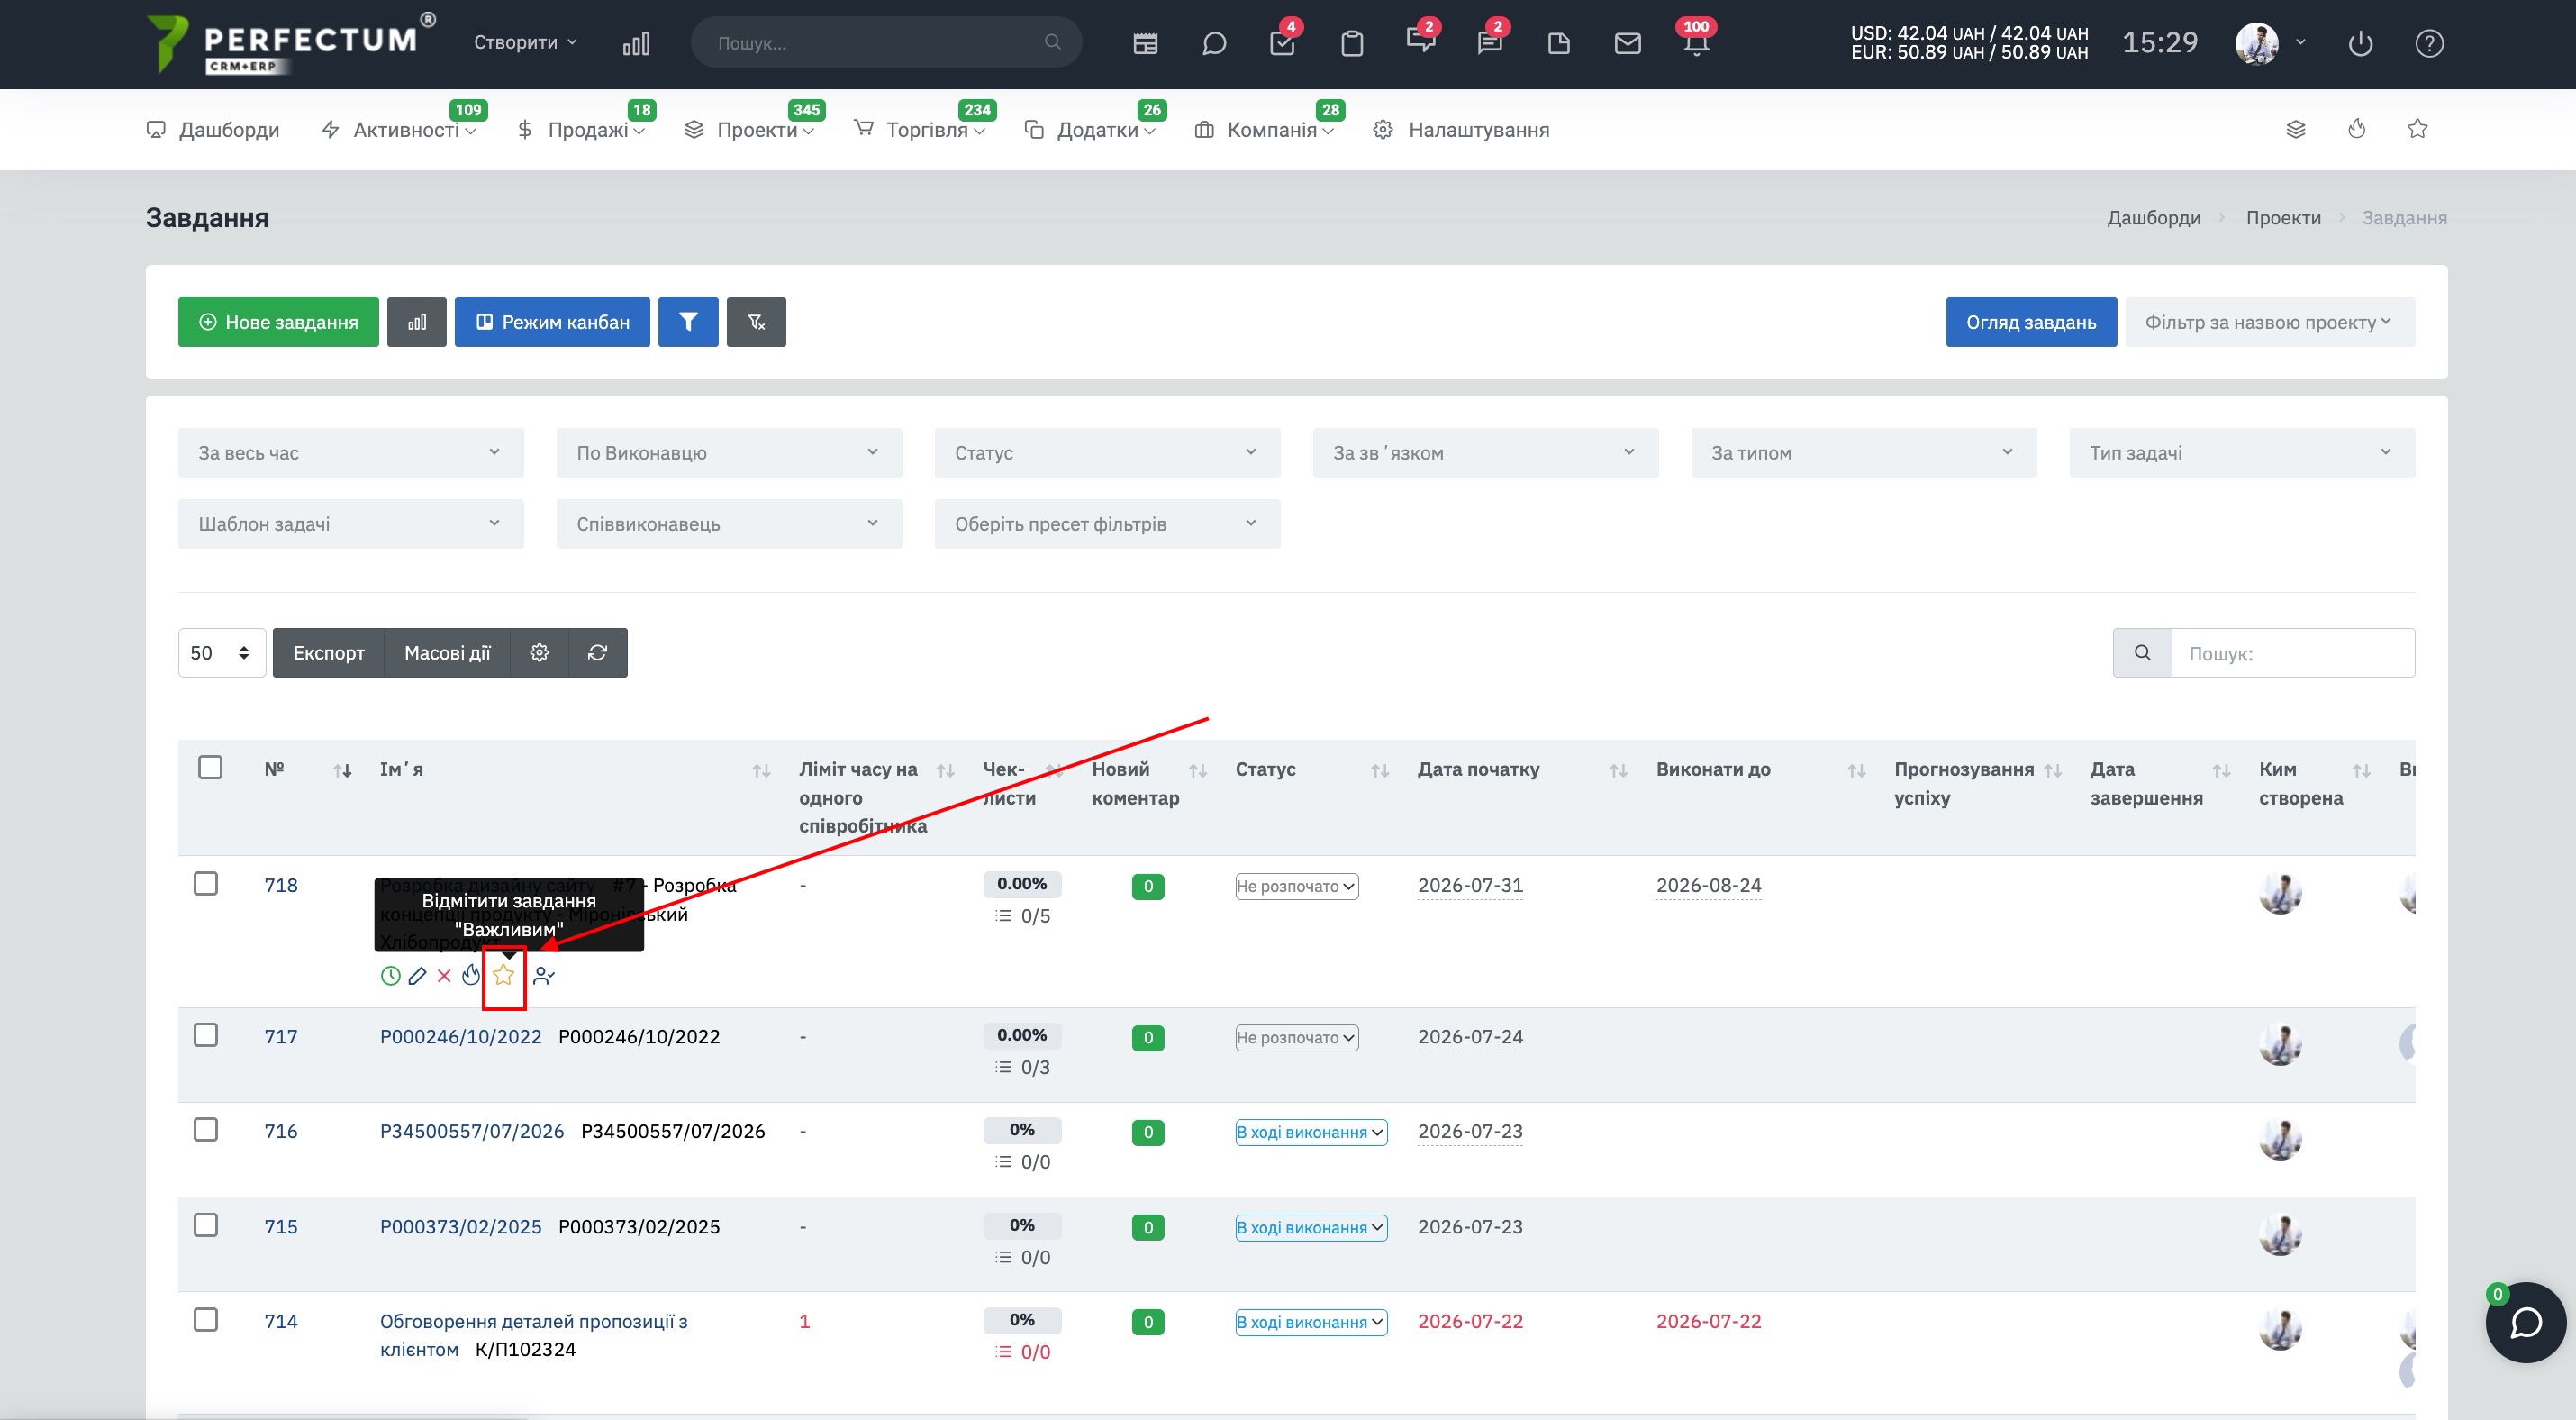Go to Проекти in the breadcrumb
The image size is (2576, 1420).
(2283, 218)
